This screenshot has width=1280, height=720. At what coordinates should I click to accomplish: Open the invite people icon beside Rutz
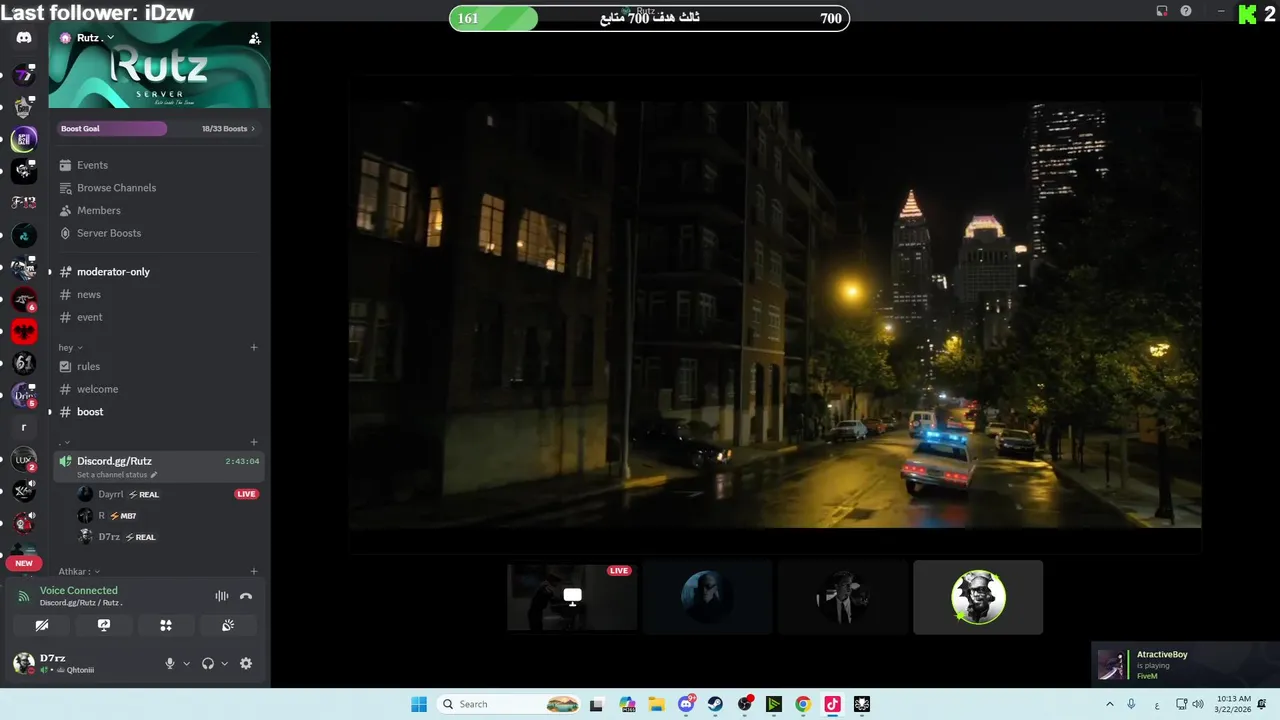[255, 38]
